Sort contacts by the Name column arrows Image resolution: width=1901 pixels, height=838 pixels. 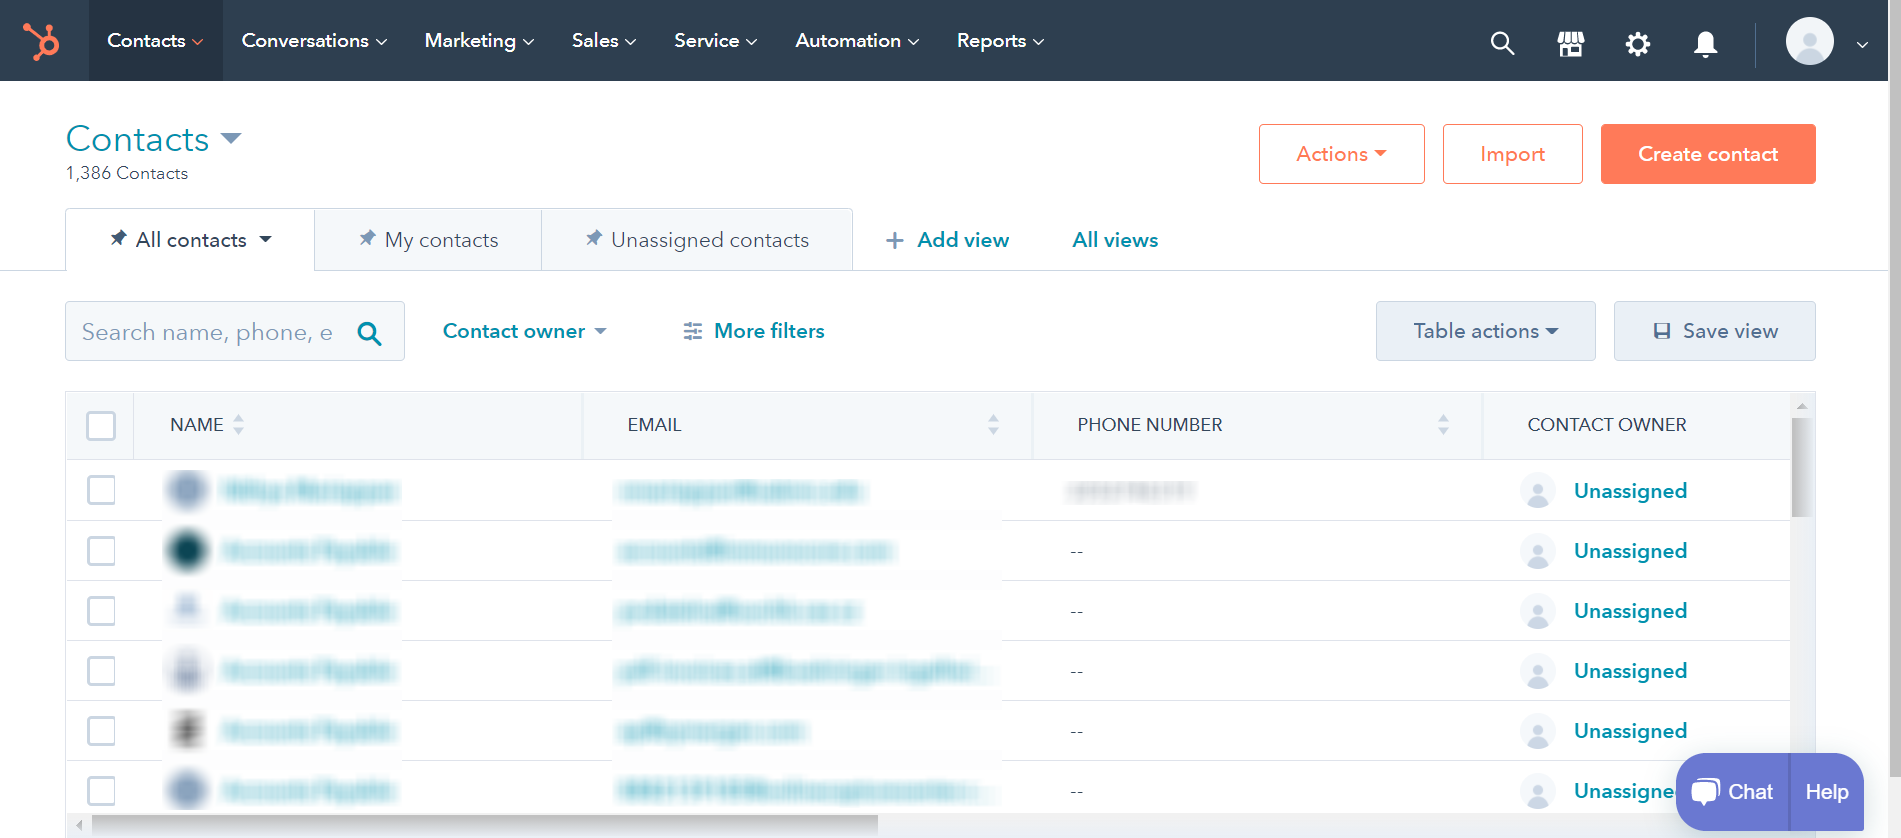238,425
